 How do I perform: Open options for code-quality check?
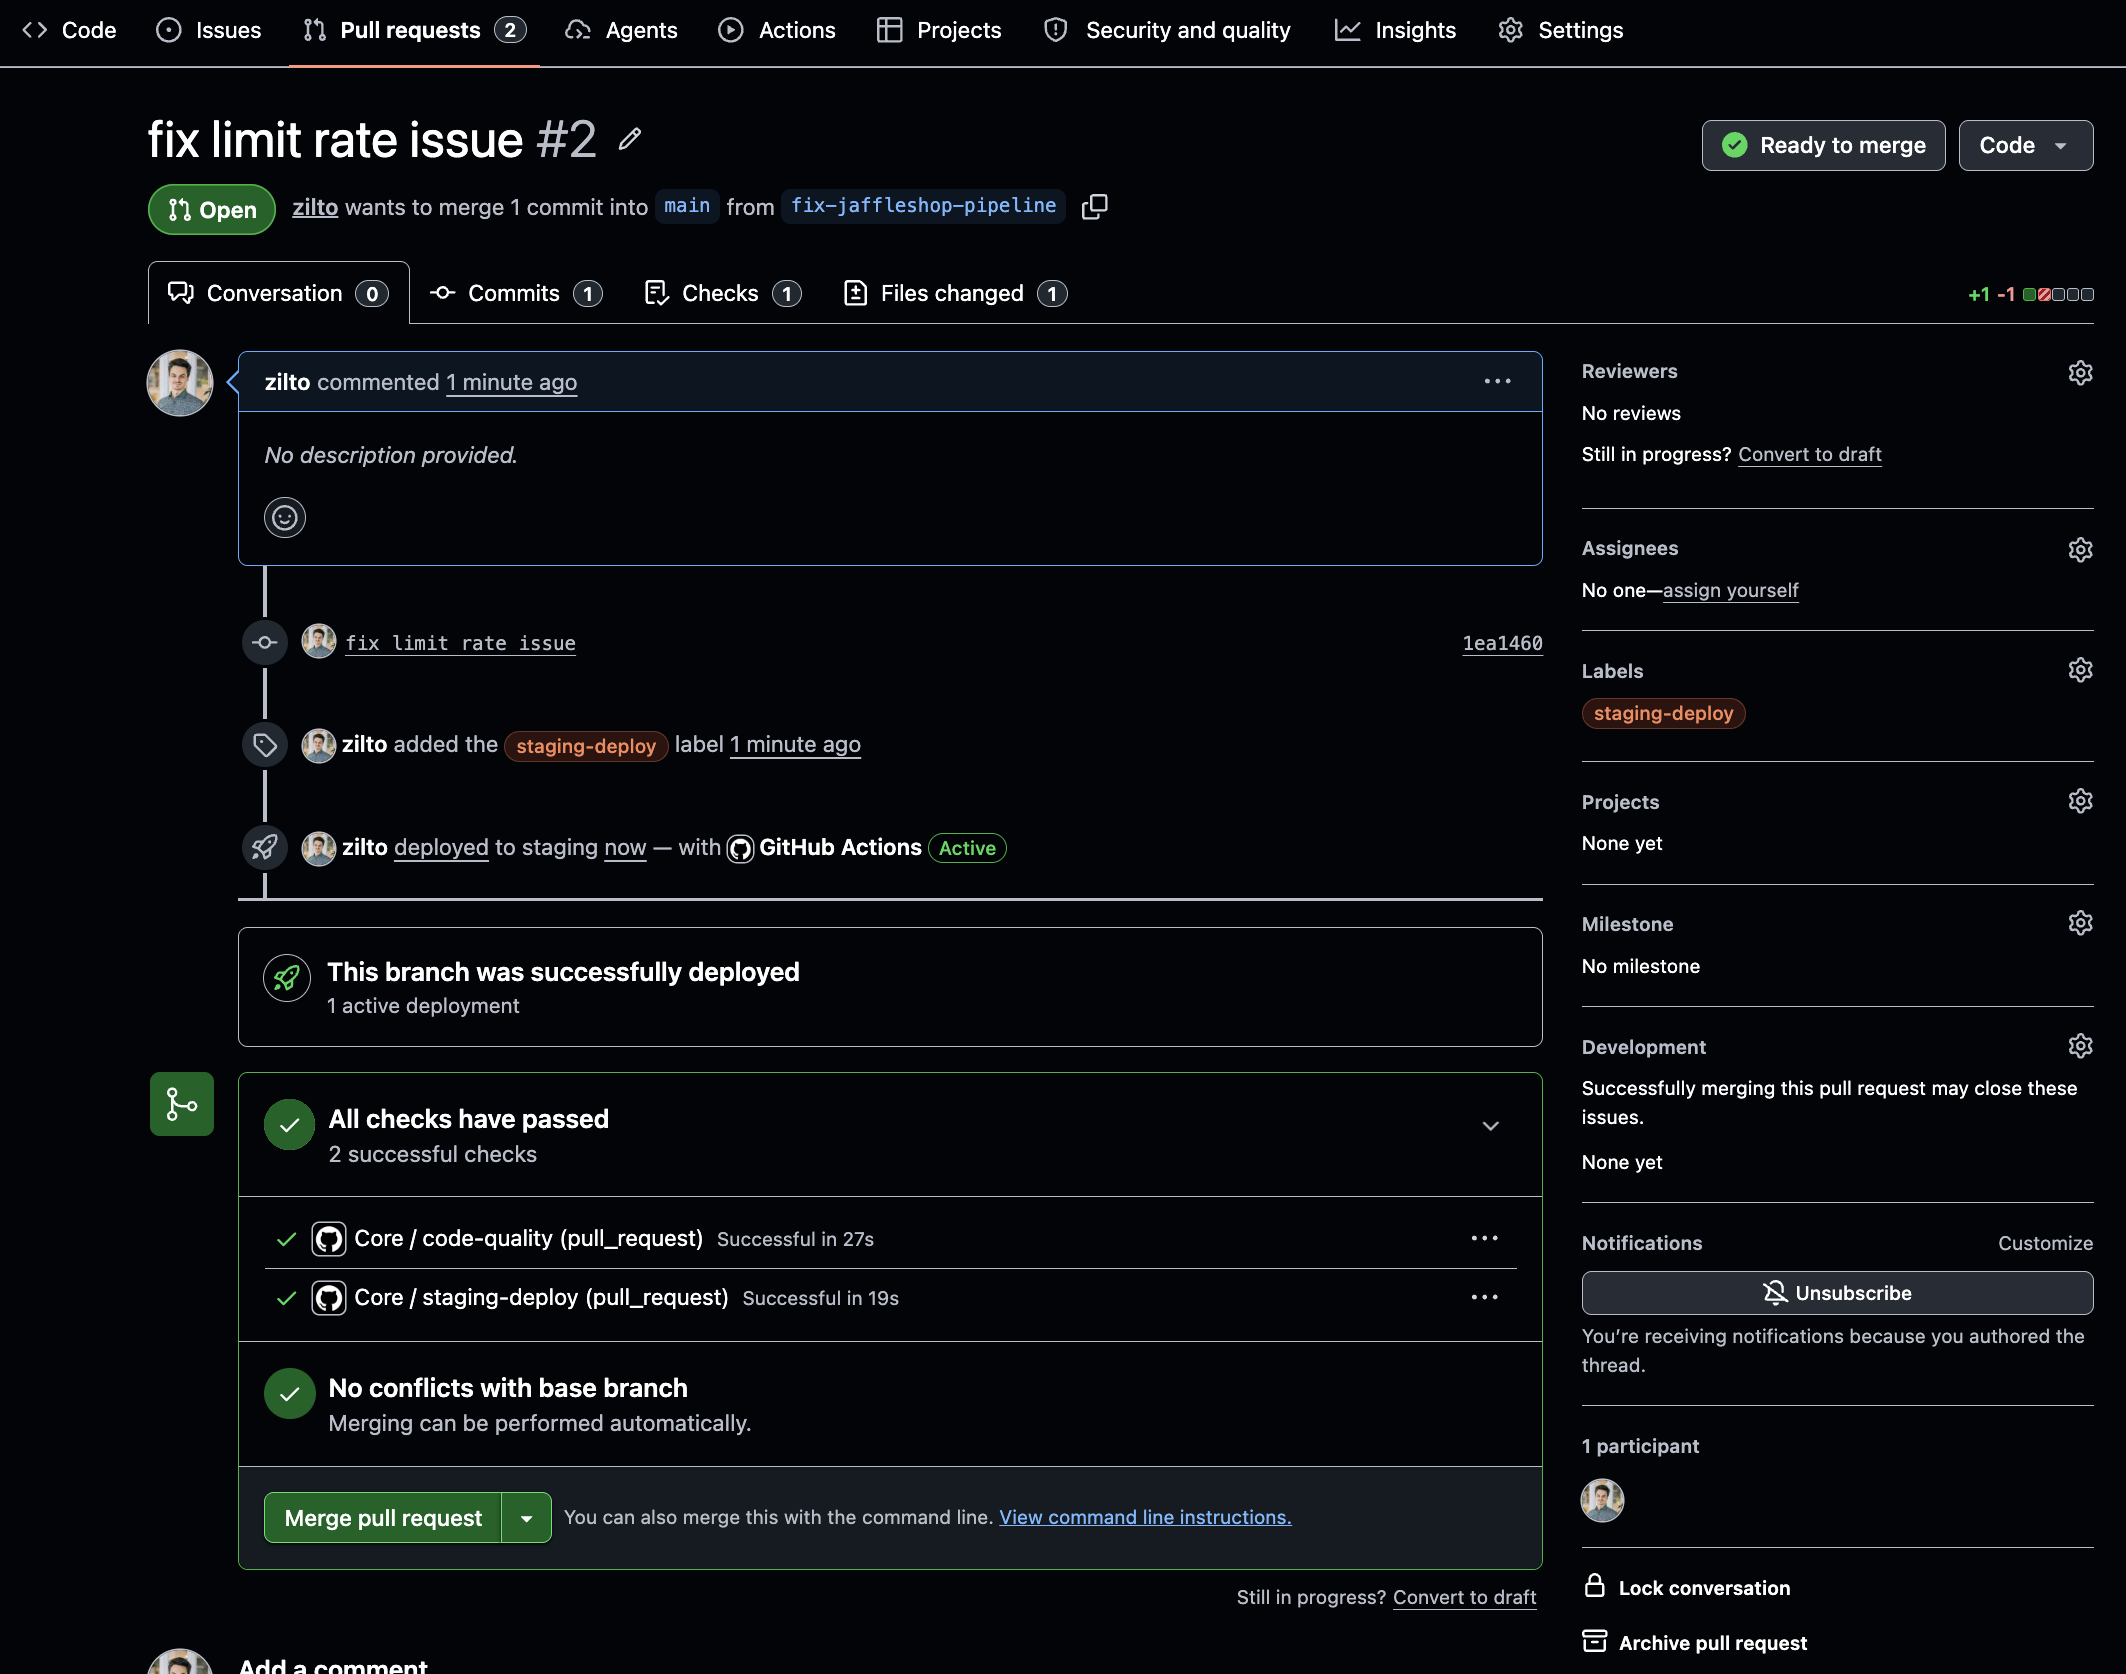(x=1484, y=1238)
